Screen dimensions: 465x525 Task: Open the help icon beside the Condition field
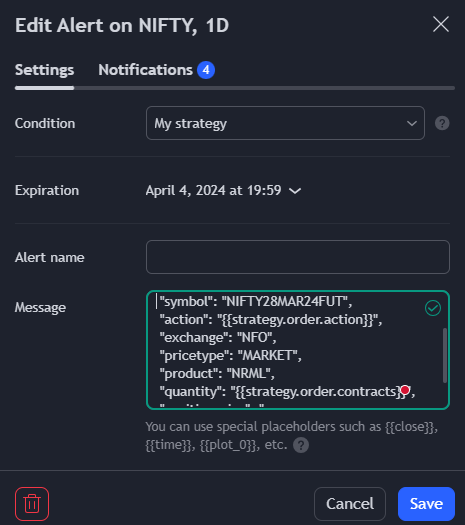point(442,123)
